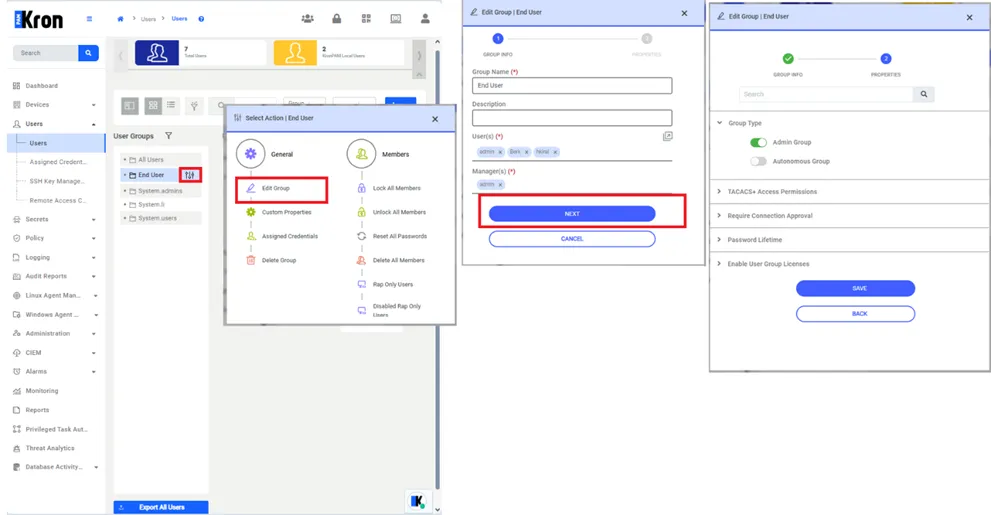Disable the Admin Group toggle
The height and width of the screenshot is (515, 991).
tap(758, 142)
